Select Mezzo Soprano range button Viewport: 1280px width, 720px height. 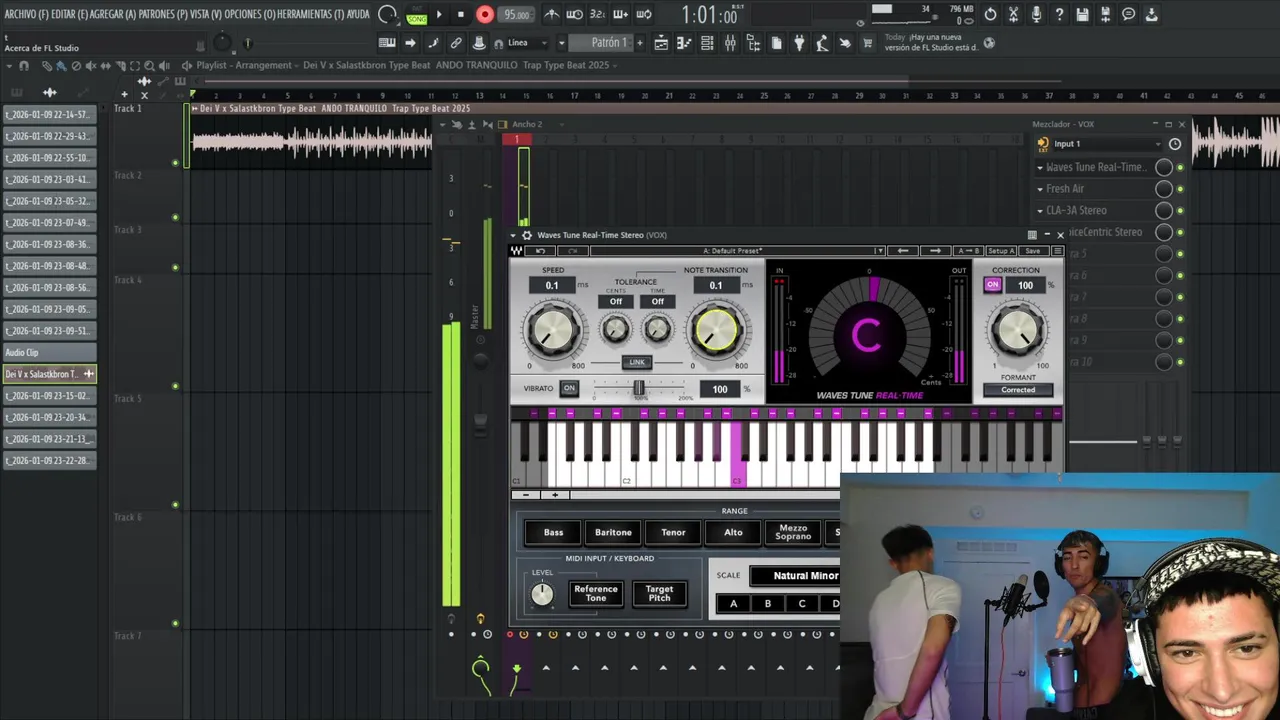[x=793, y=532]
